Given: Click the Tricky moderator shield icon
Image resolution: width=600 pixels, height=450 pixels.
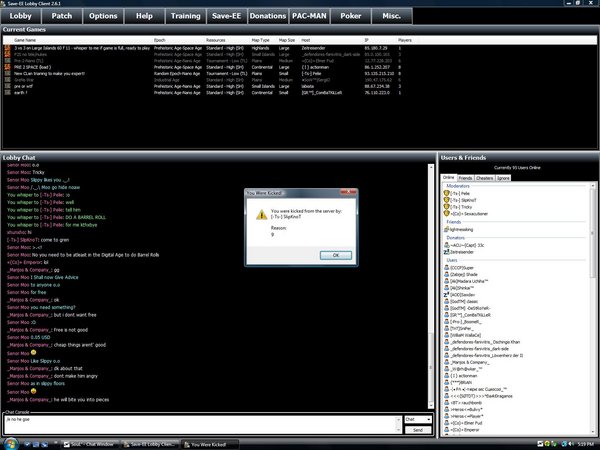Looking at the screenshot, I should [446, 206].
